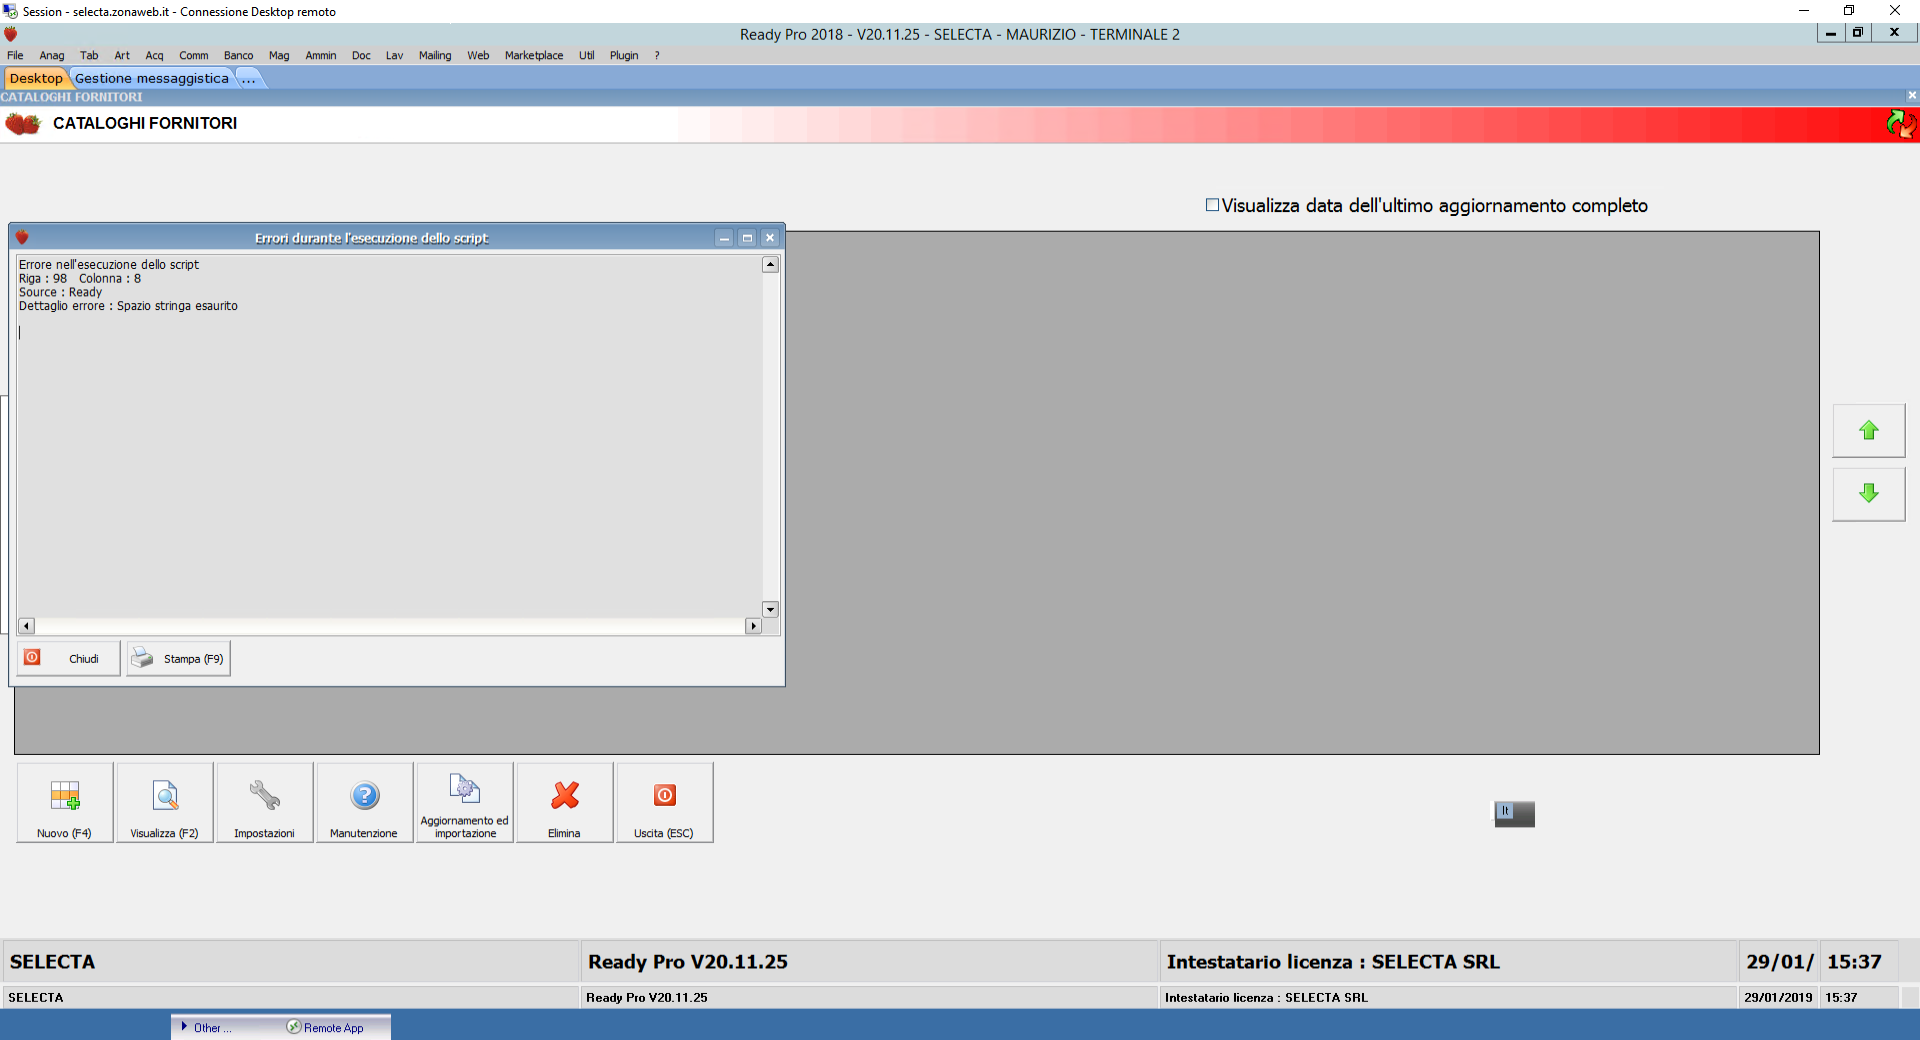Click 'Riga : 98 Colonna : 8' line
Screen dimensions: 1920x1040
(80, 279)
